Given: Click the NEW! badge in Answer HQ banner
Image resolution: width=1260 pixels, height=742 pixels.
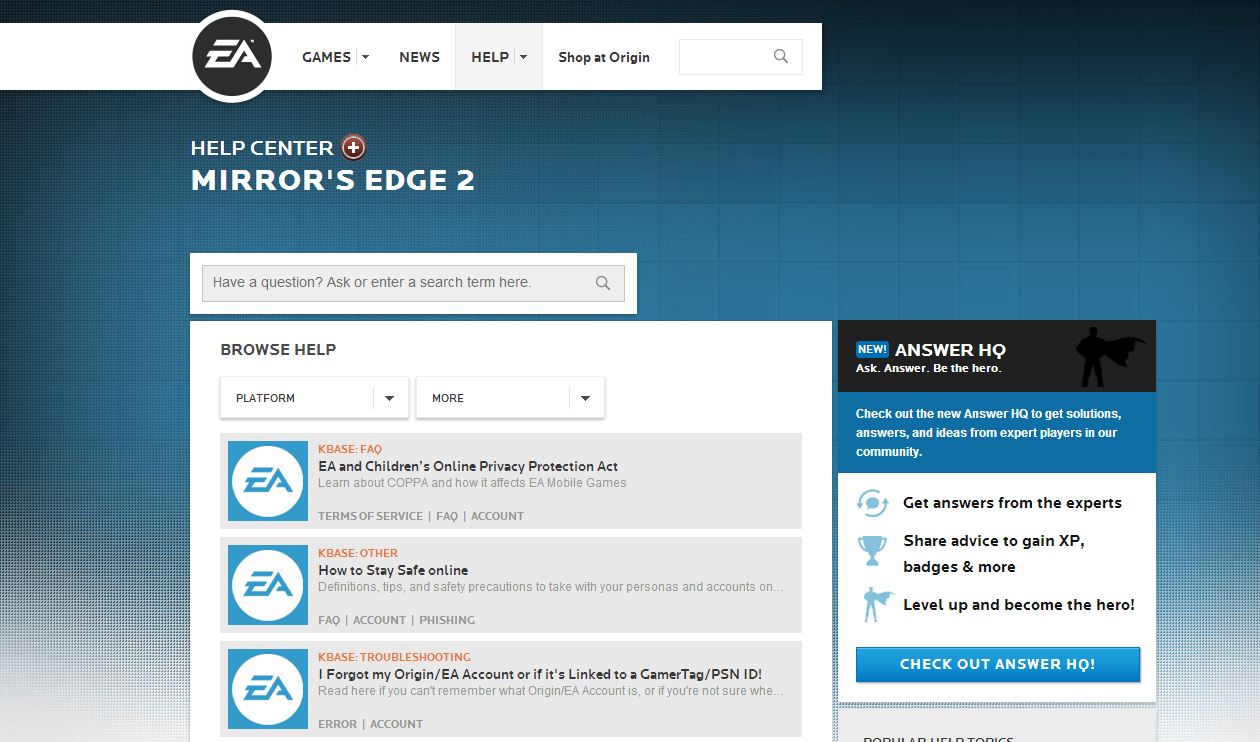Looking at the screenshot, I should point(872,349).
